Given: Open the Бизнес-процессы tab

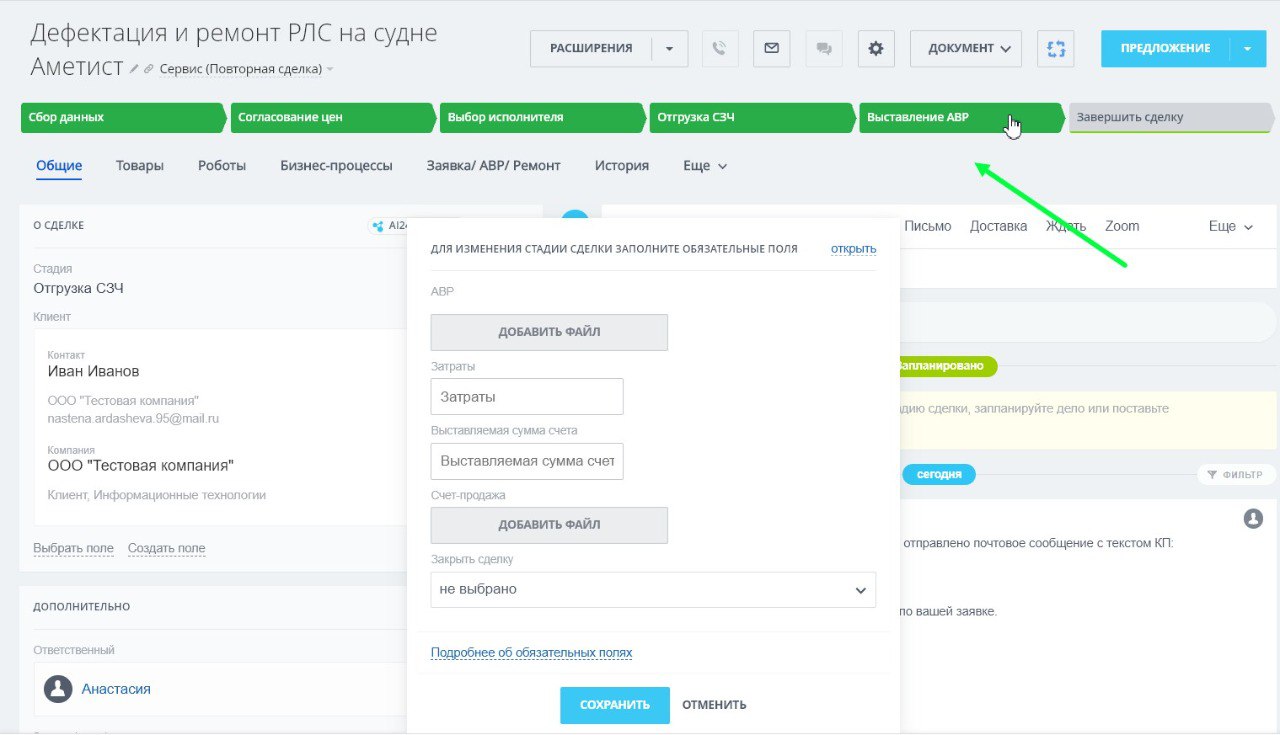Looking at the screenshot, I should click(x=336, y=166).
